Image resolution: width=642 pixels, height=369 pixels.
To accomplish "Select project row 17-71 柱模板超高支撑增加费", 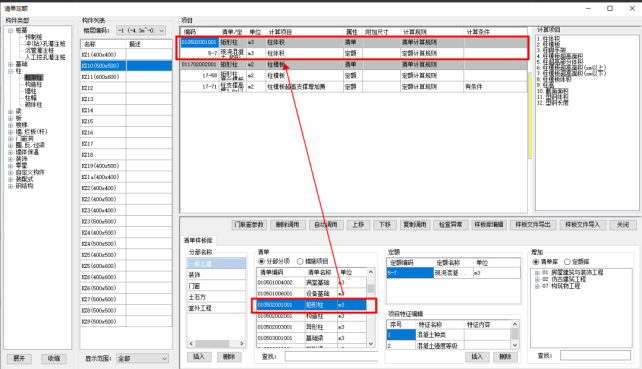I will coord(354,87).
